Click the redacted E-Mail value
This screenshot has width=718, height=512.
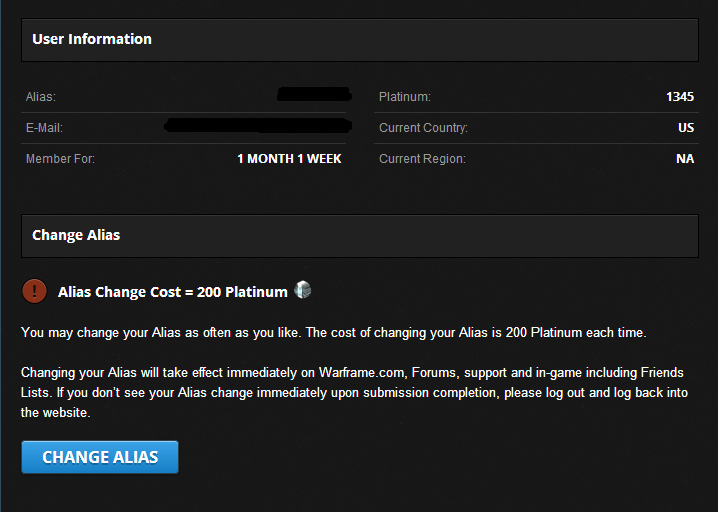258,125
